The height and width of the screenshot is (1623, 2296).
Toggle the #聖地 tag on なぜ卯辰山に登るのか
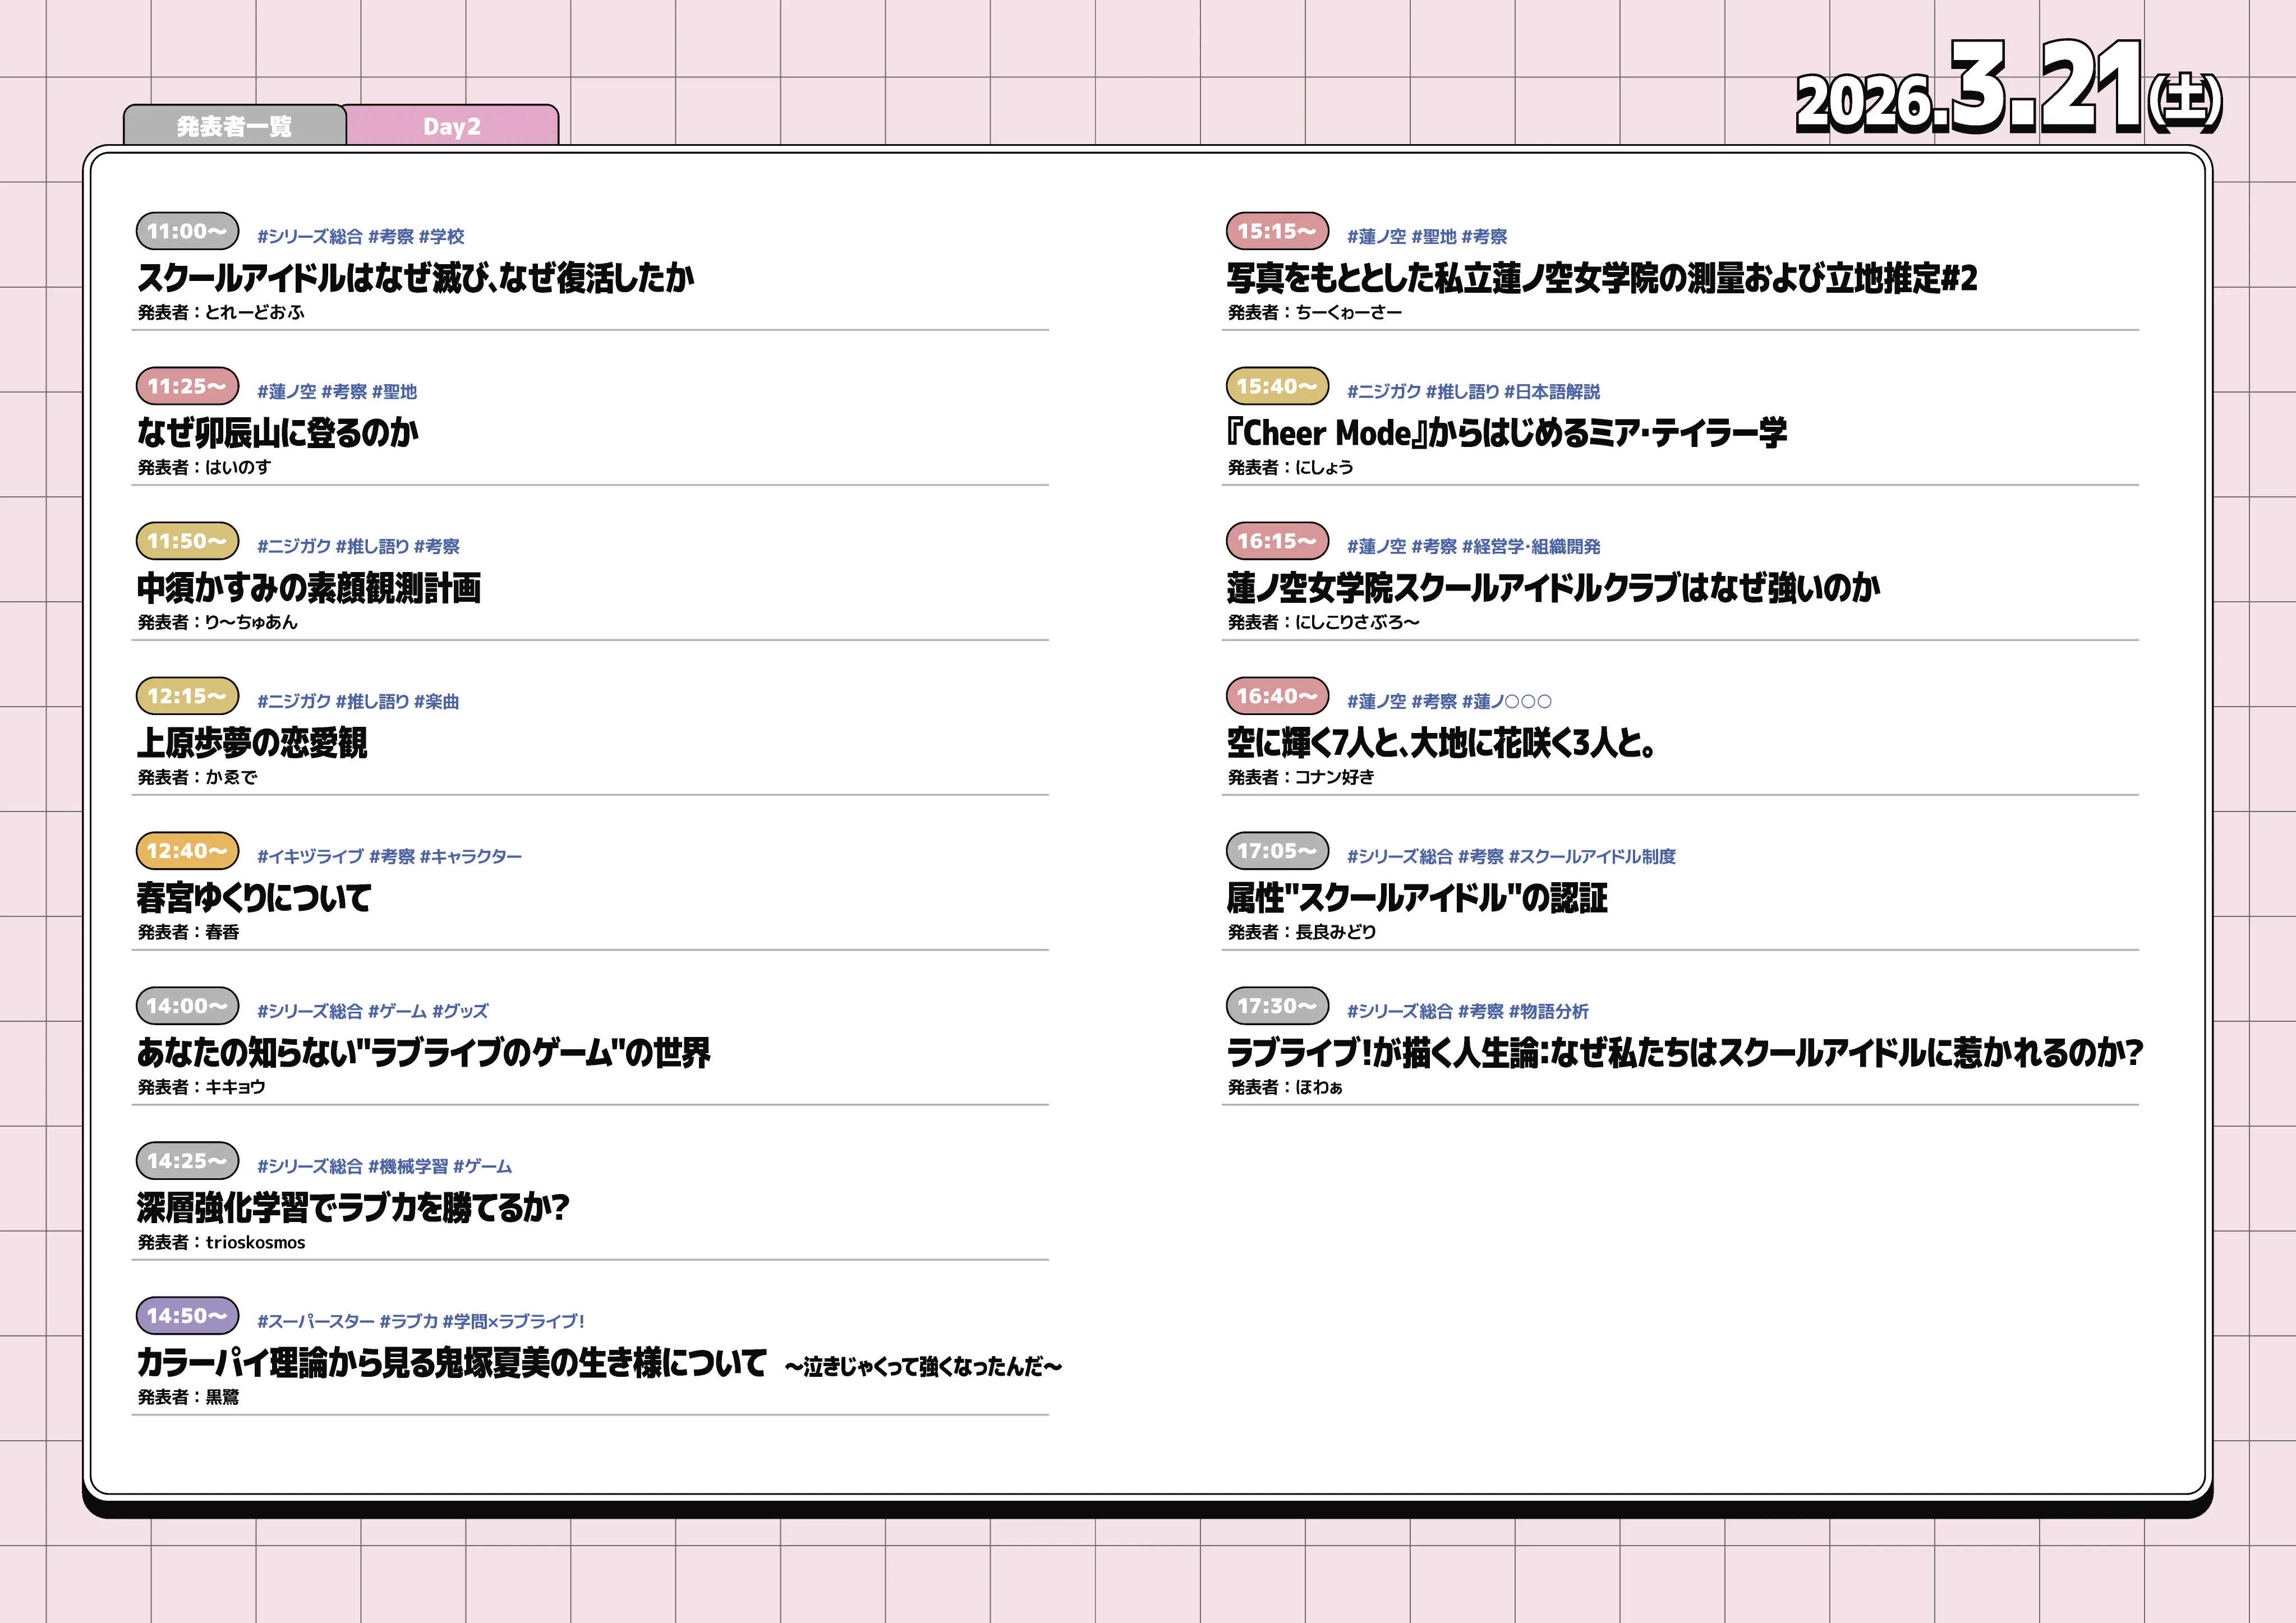point(397,391)
